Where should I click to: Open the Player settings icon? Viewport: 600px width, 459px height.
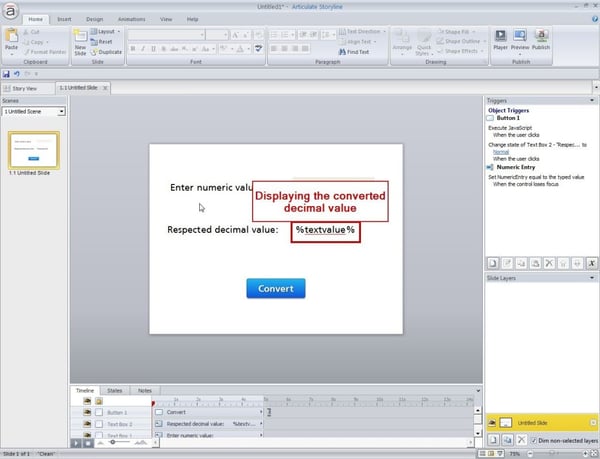click(x=500, y=39)
